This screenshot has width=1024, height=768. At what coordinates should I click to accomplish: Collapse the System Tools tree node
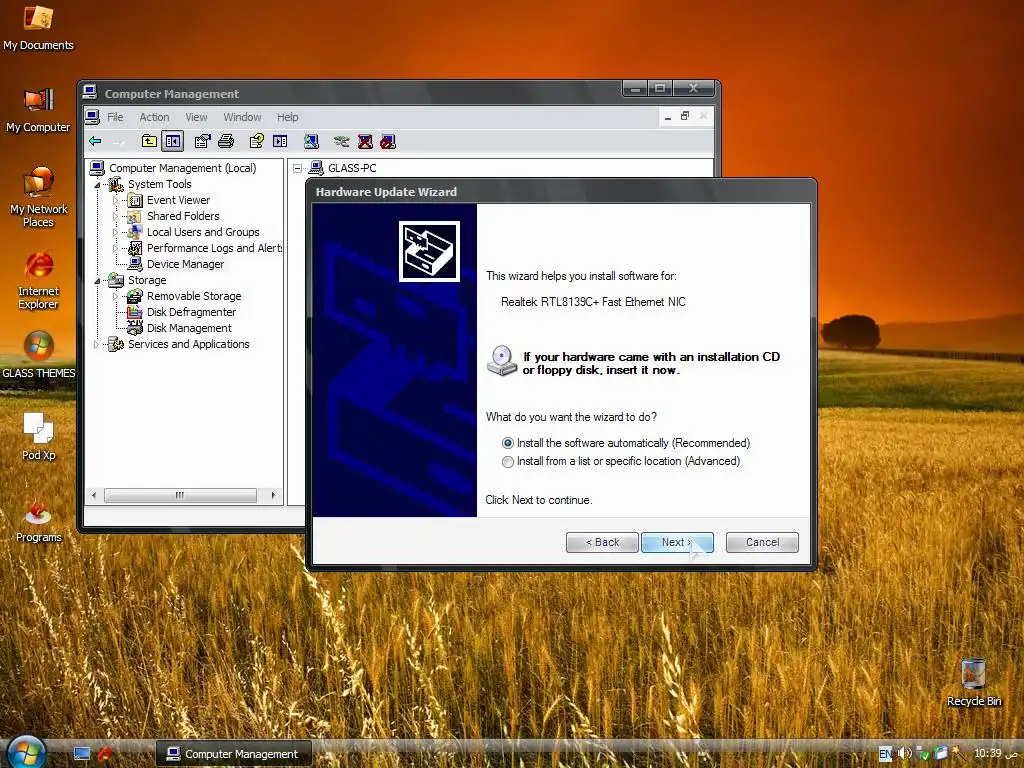pyautogui.click(x=97, y=185)
